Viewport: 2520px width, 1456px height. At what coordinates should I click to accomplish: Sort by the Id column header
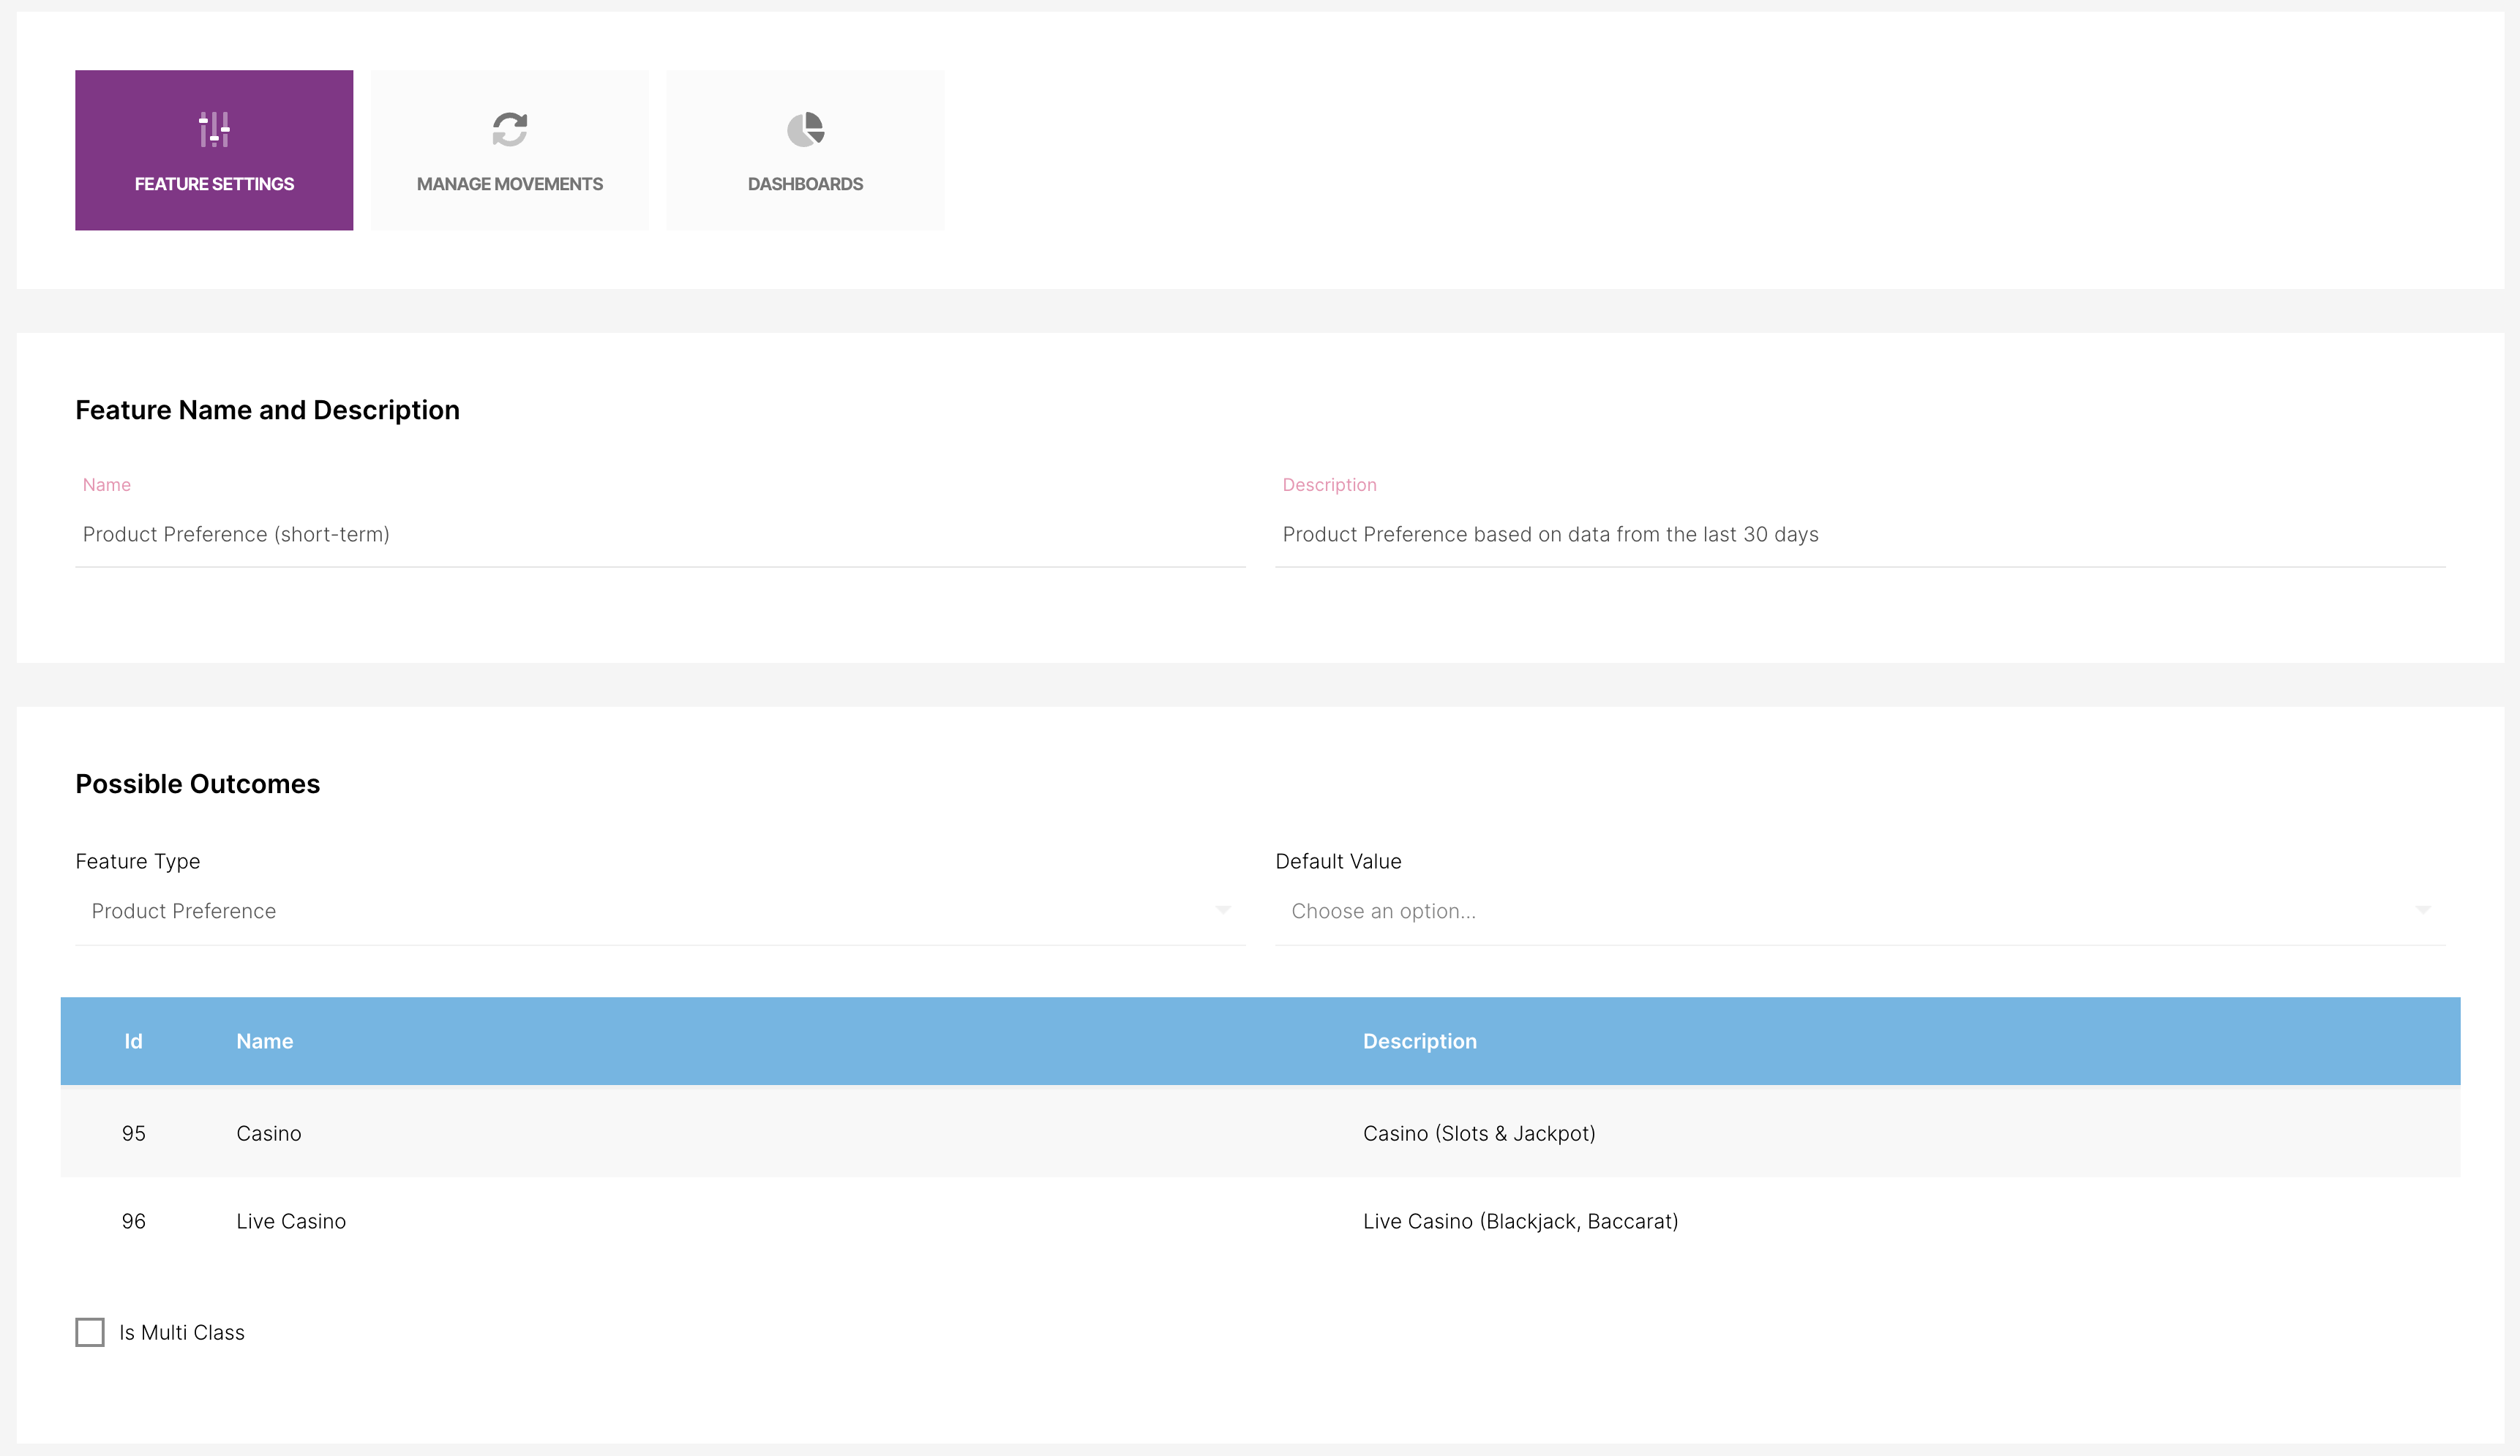(x=133, y=1041)
